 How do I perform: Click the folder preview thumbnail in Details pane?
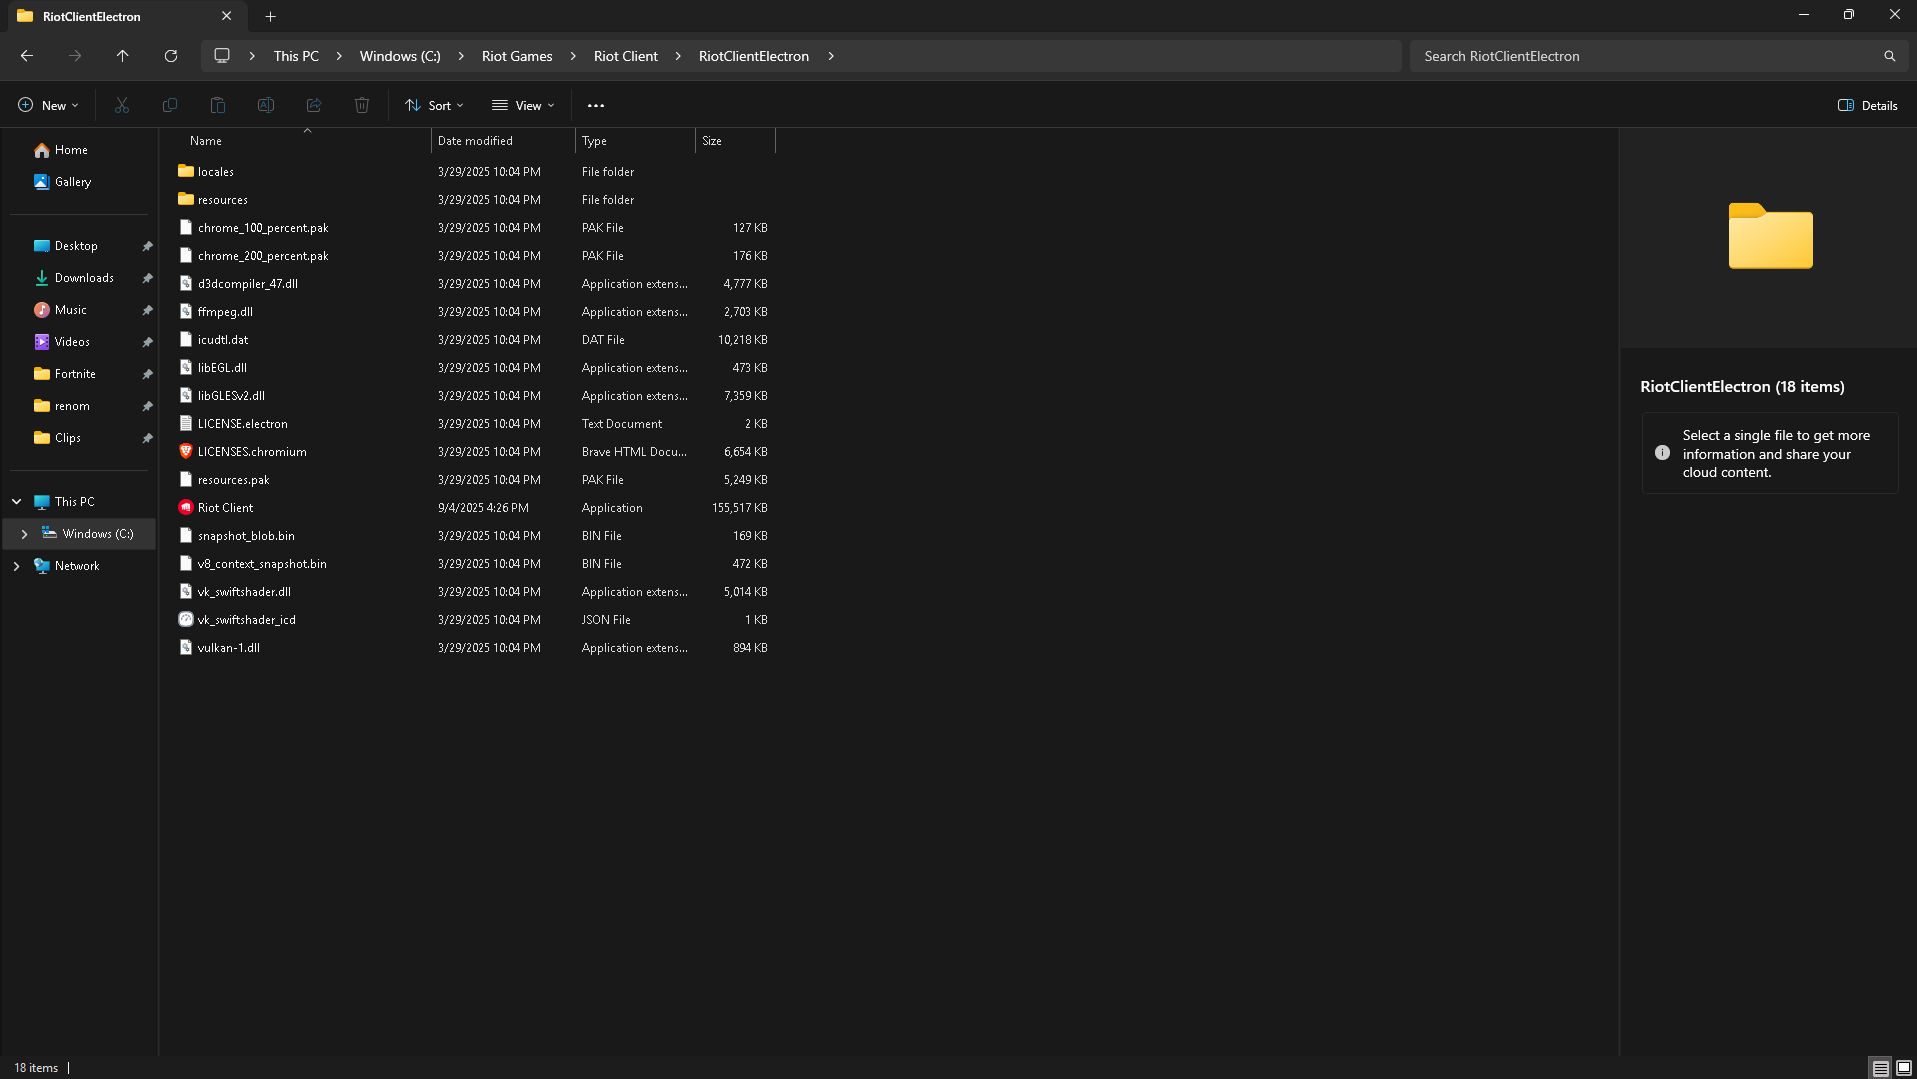click(x=1770, y=236)
